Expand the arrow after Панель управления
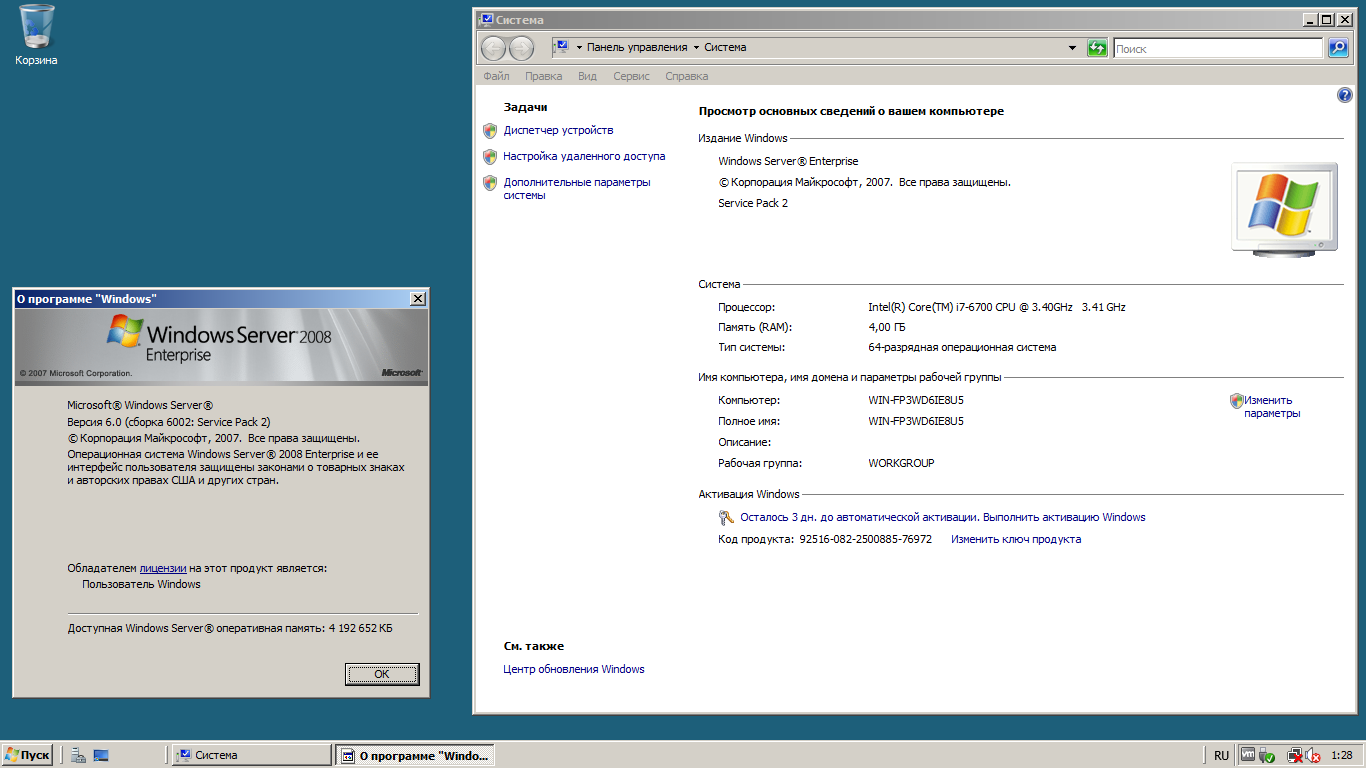 coord(696,48)
